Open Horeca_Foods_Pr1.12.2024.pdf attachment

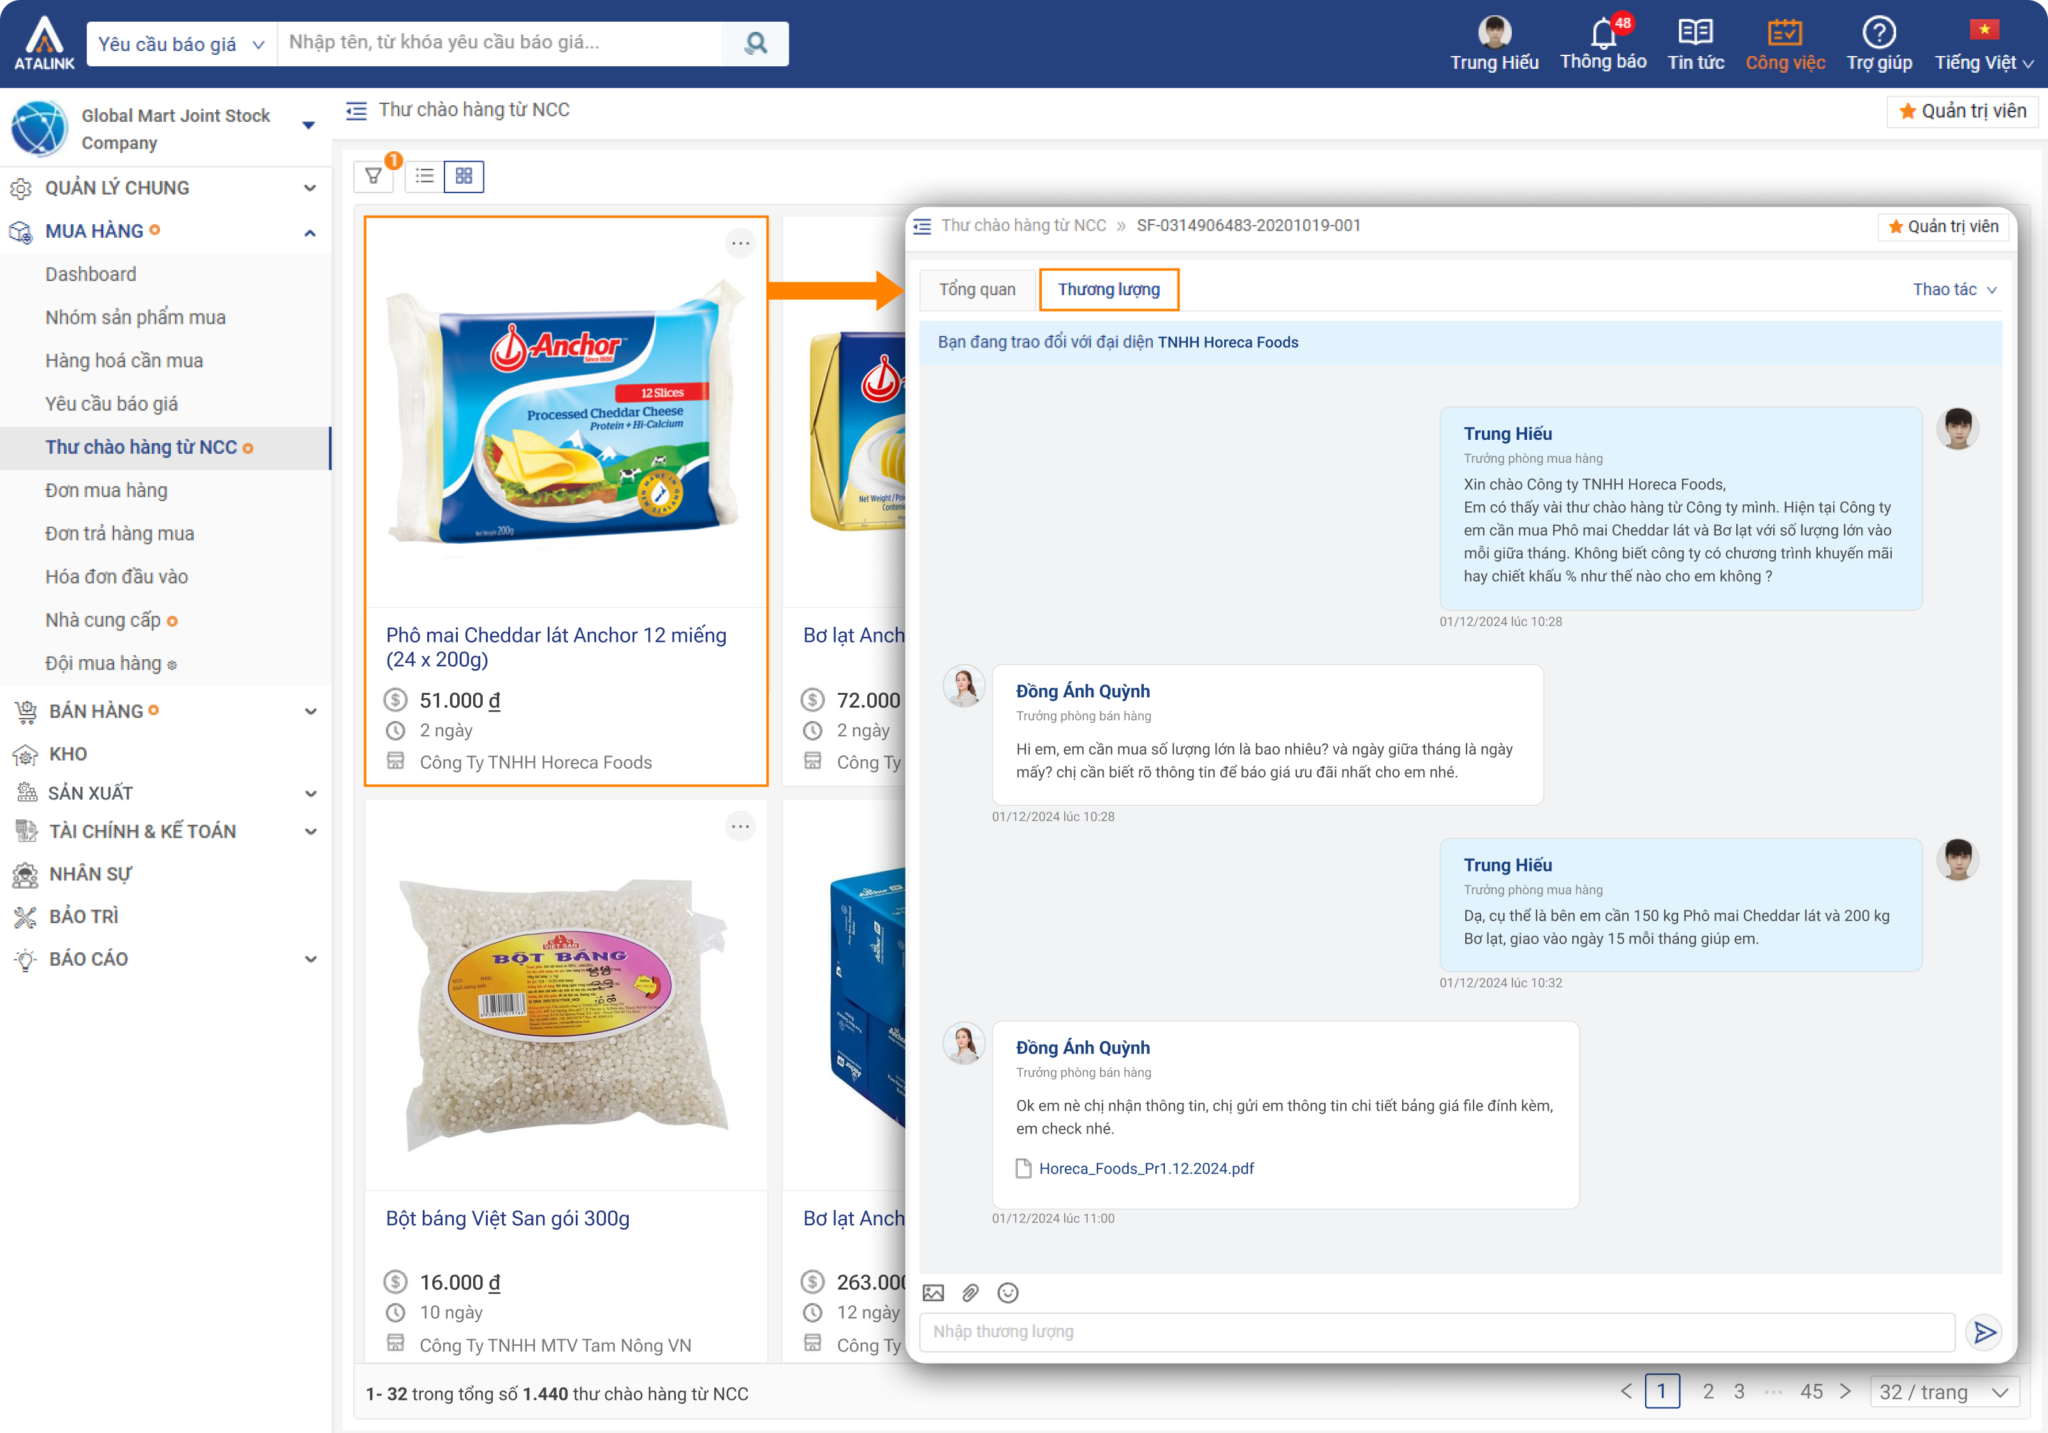(1146, 1168)
